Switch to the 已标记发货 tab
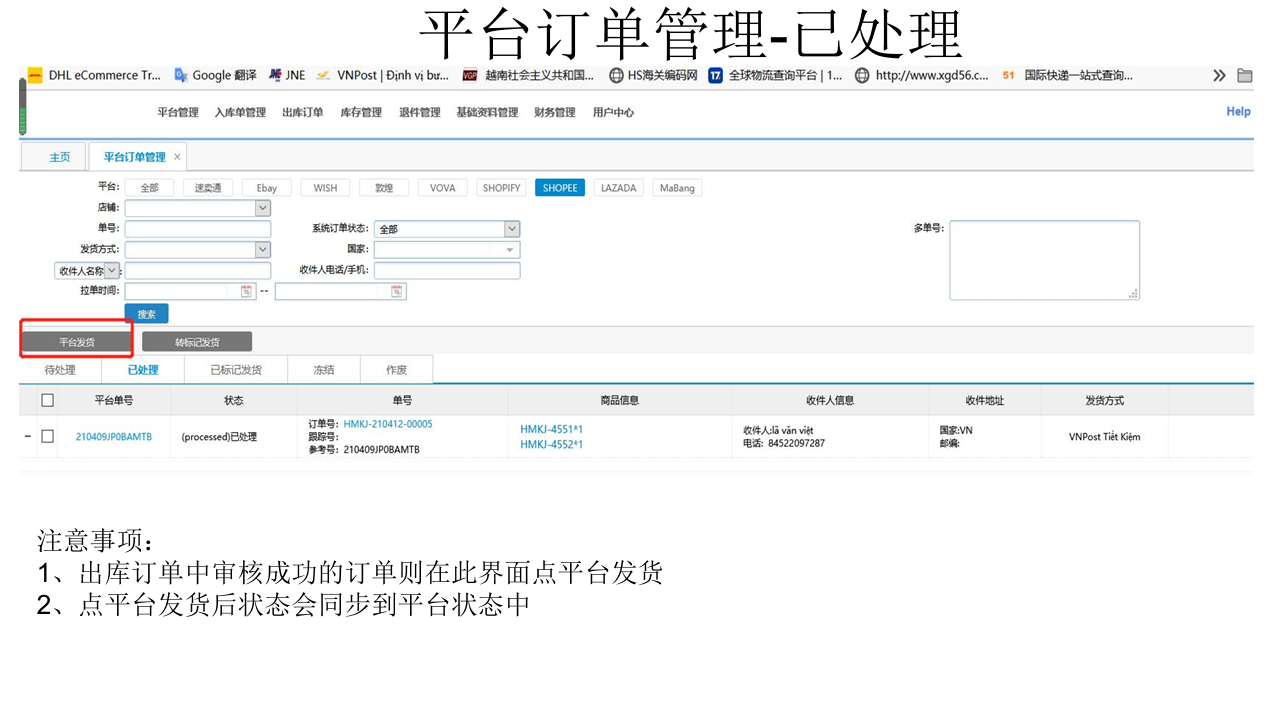 click(236, 370)
